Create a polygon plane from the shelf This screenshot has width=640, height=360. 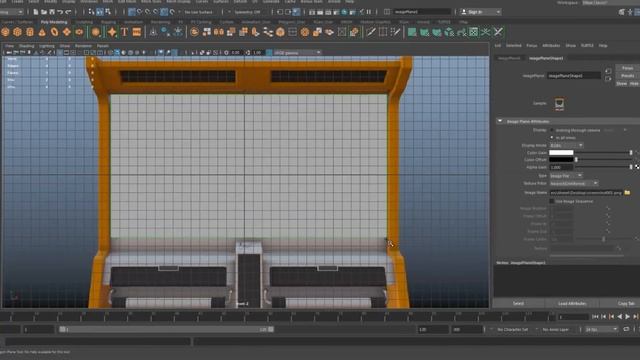click(67, 32)
